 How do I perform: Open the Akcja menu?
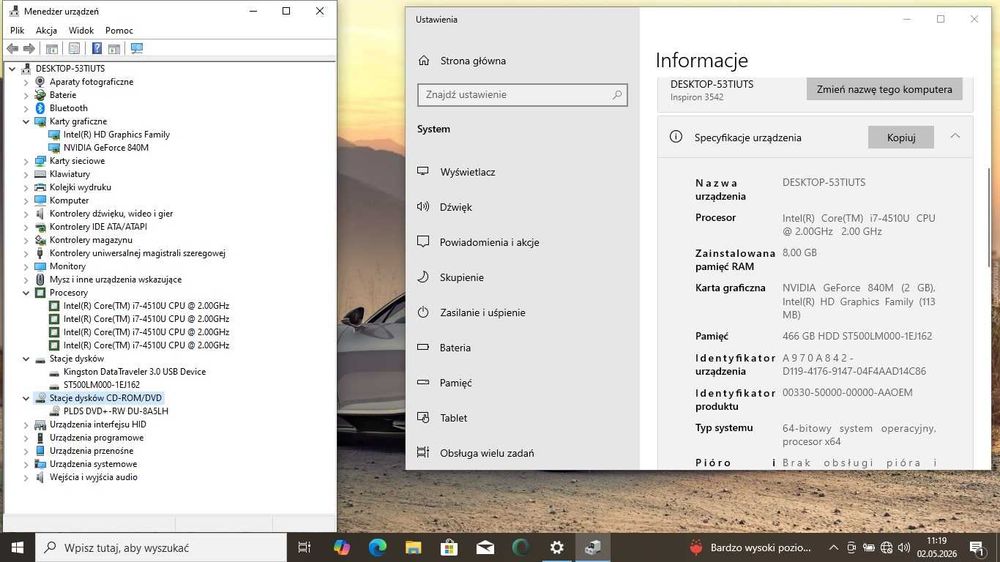coord(46,30)
